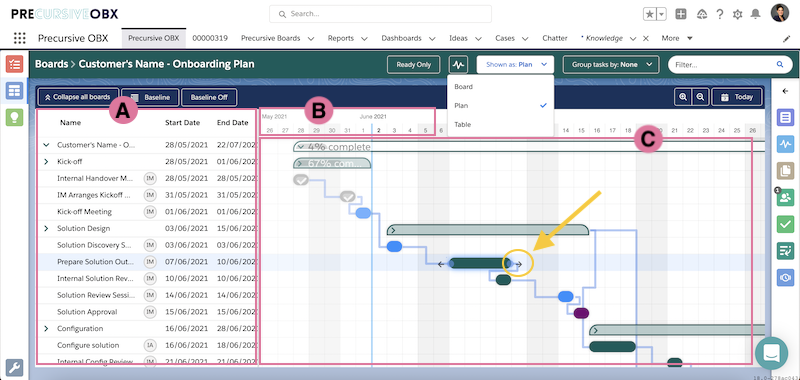Image resolution: width=800 pixels, height=380 pixels.
Task: Open the activity pulse icon in header
Action: [458, 65]
